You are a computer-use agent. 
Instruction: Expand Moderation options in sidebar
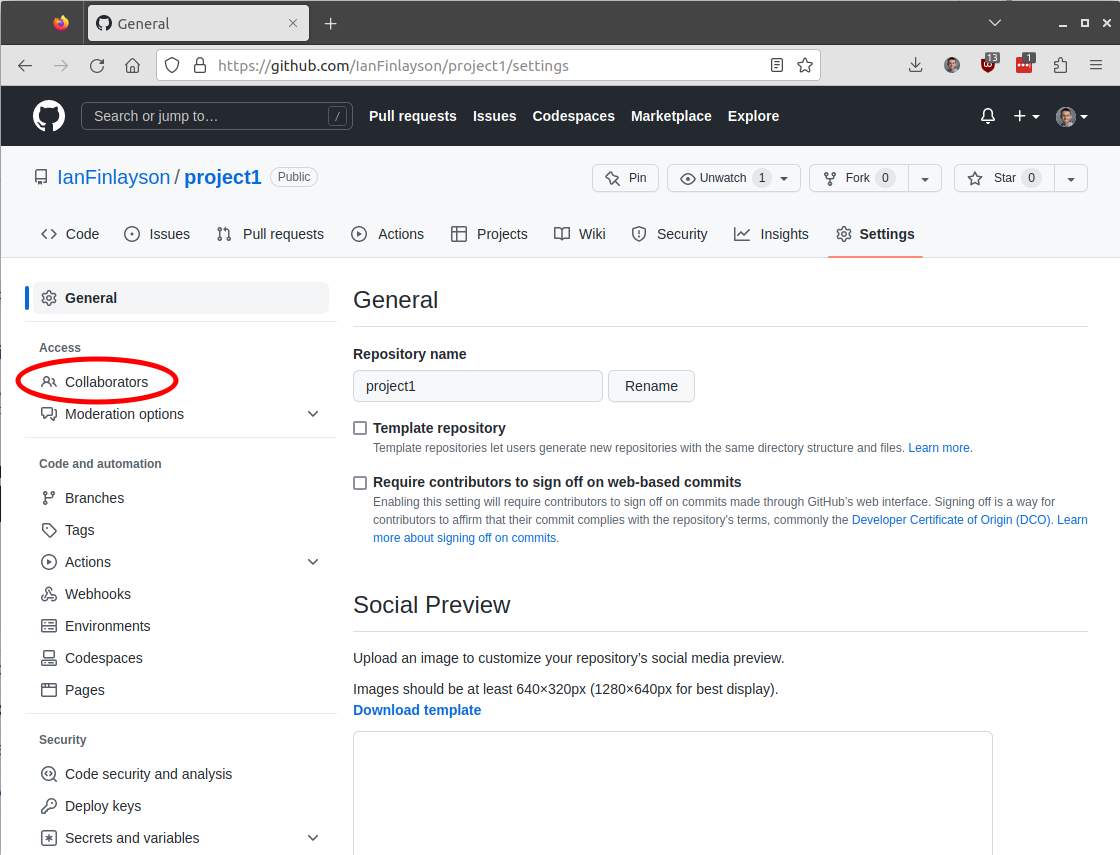pyautogui.click(x=313, y=414)
